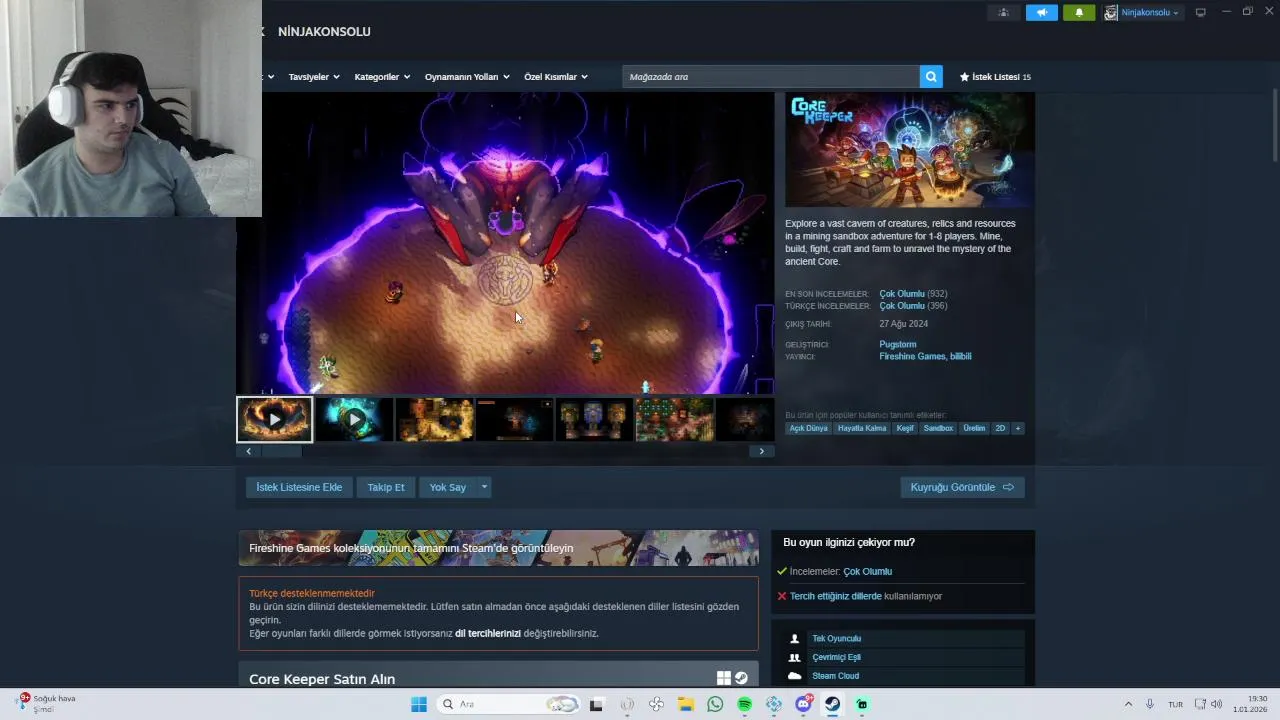
Task: Click the magnifier search button in store
Action: [931, 77]
